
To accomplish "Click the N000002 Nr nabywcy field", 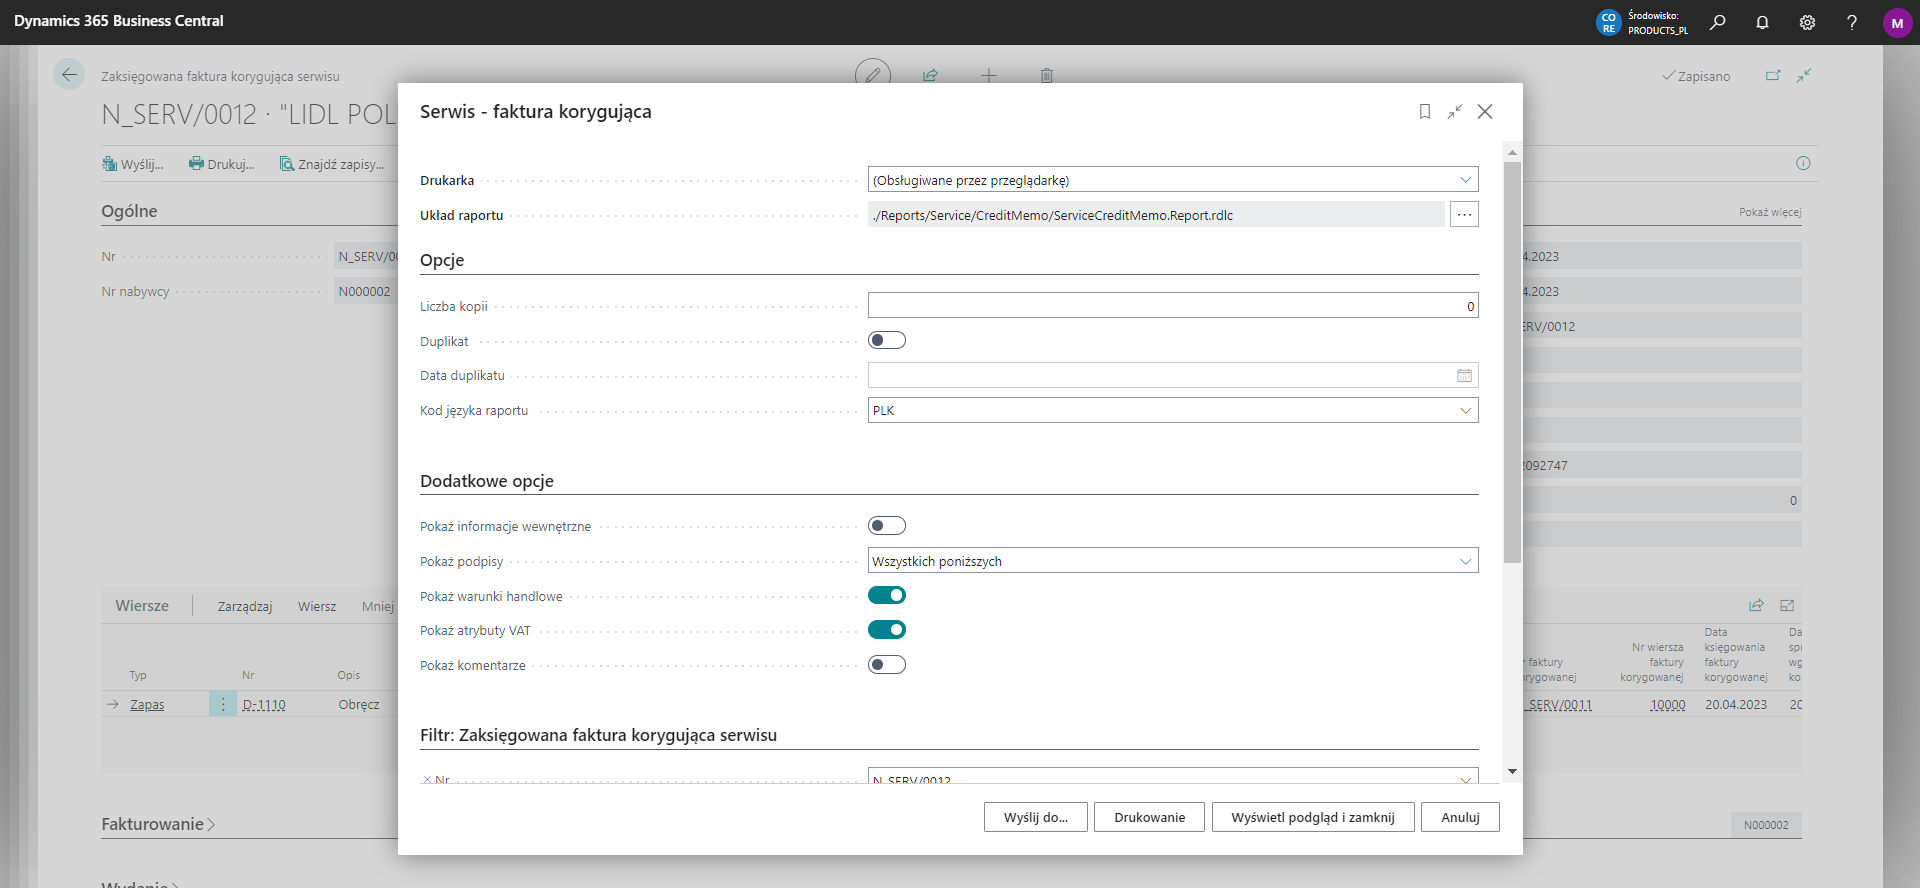I will pos(366,291).
